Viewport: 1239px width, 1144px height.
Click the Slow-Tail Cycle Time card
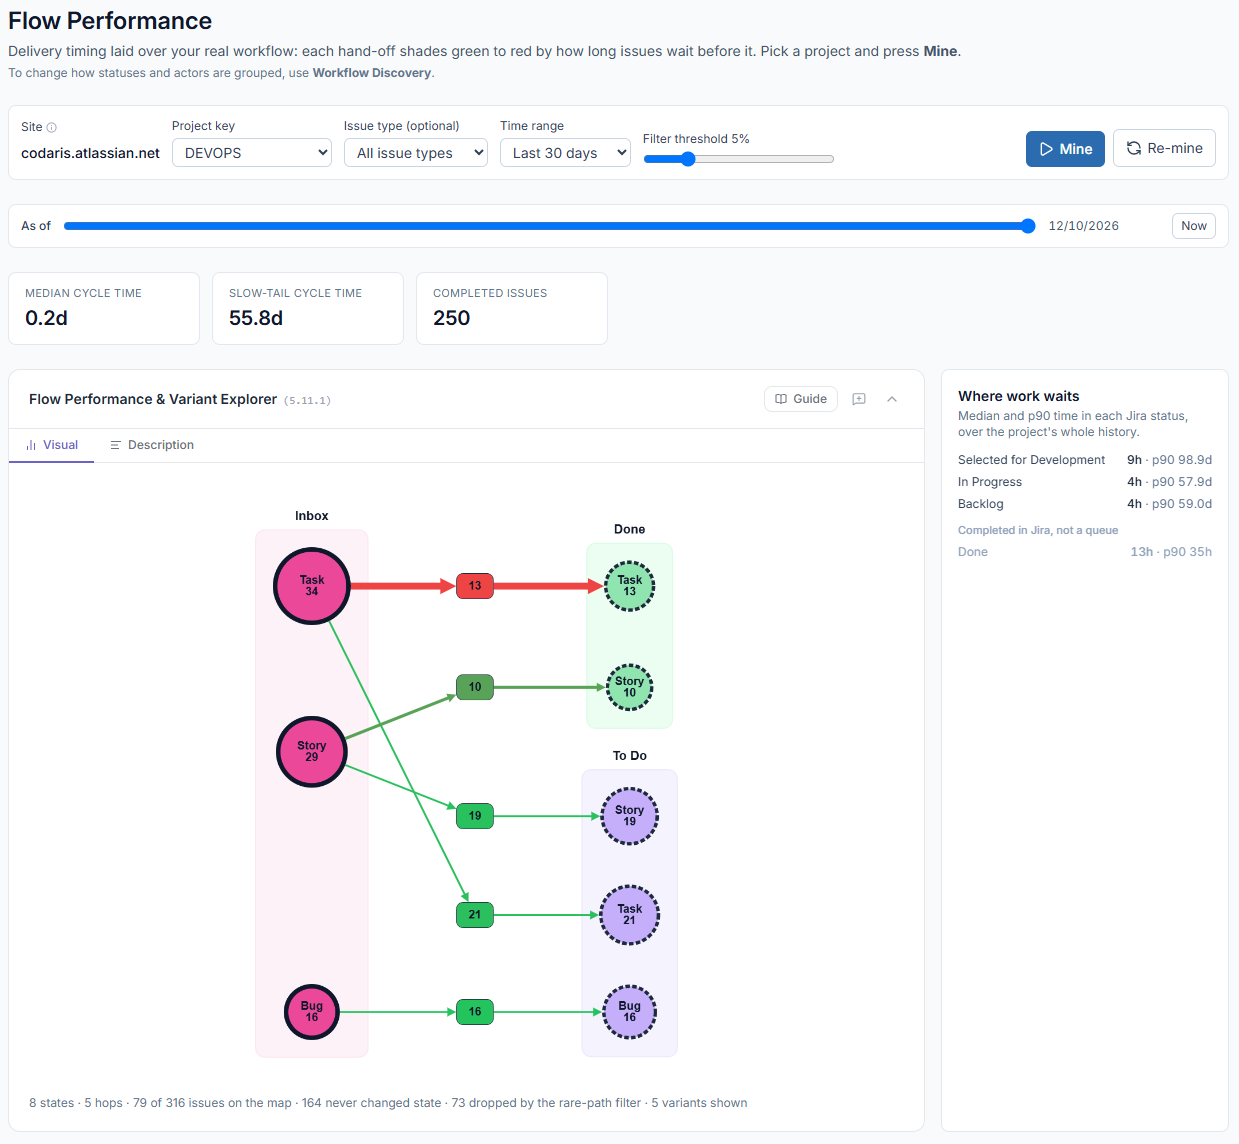click(308, 309)
